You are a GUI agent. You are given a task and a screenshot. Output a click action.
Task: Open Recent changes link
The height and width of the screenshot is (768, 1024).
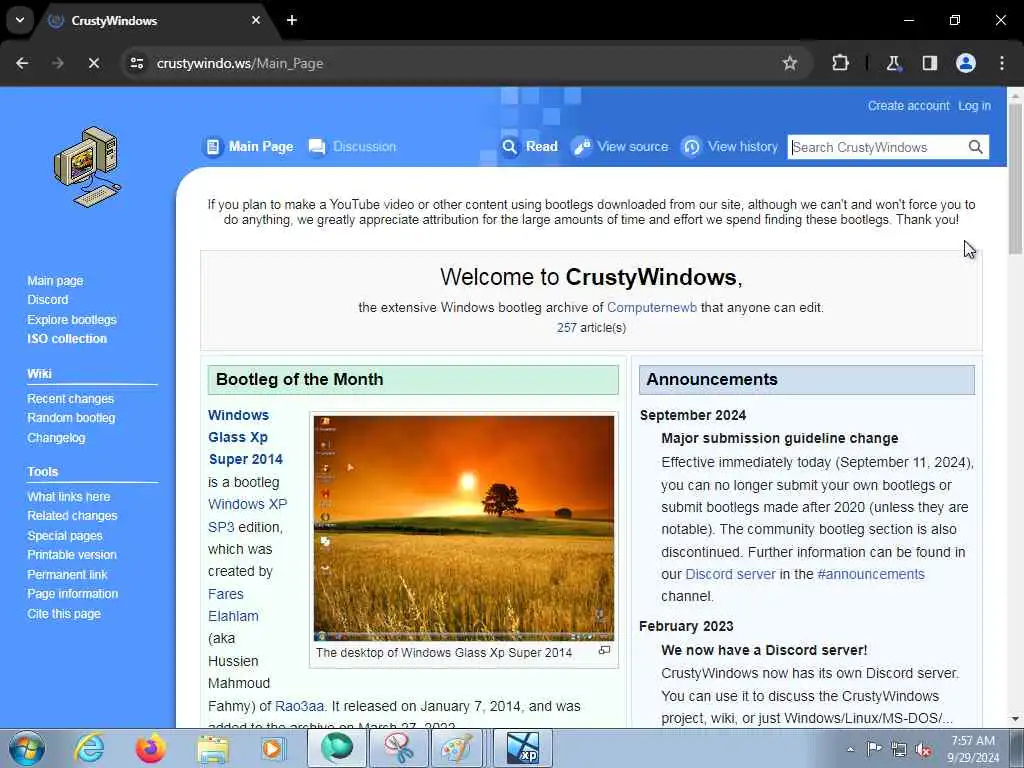[71, 398]
